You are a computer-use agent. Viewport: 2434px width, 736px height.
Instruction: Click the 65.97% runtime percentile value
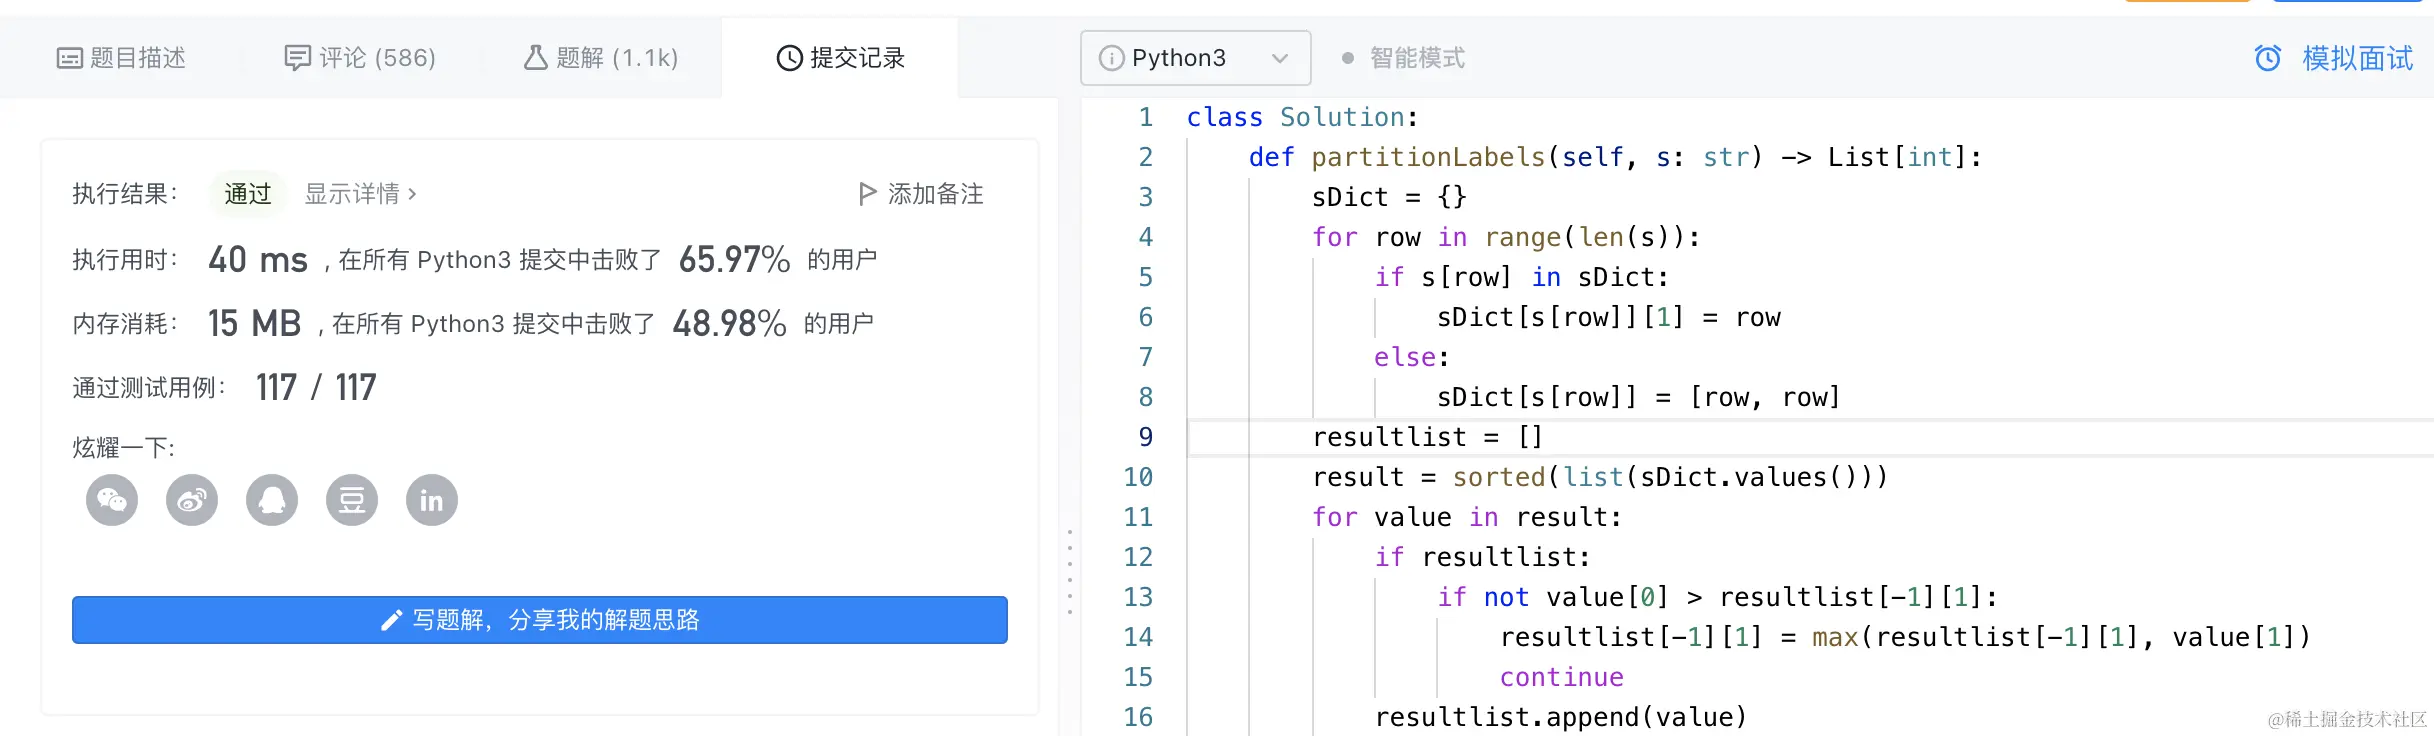[x=735, y=259]
